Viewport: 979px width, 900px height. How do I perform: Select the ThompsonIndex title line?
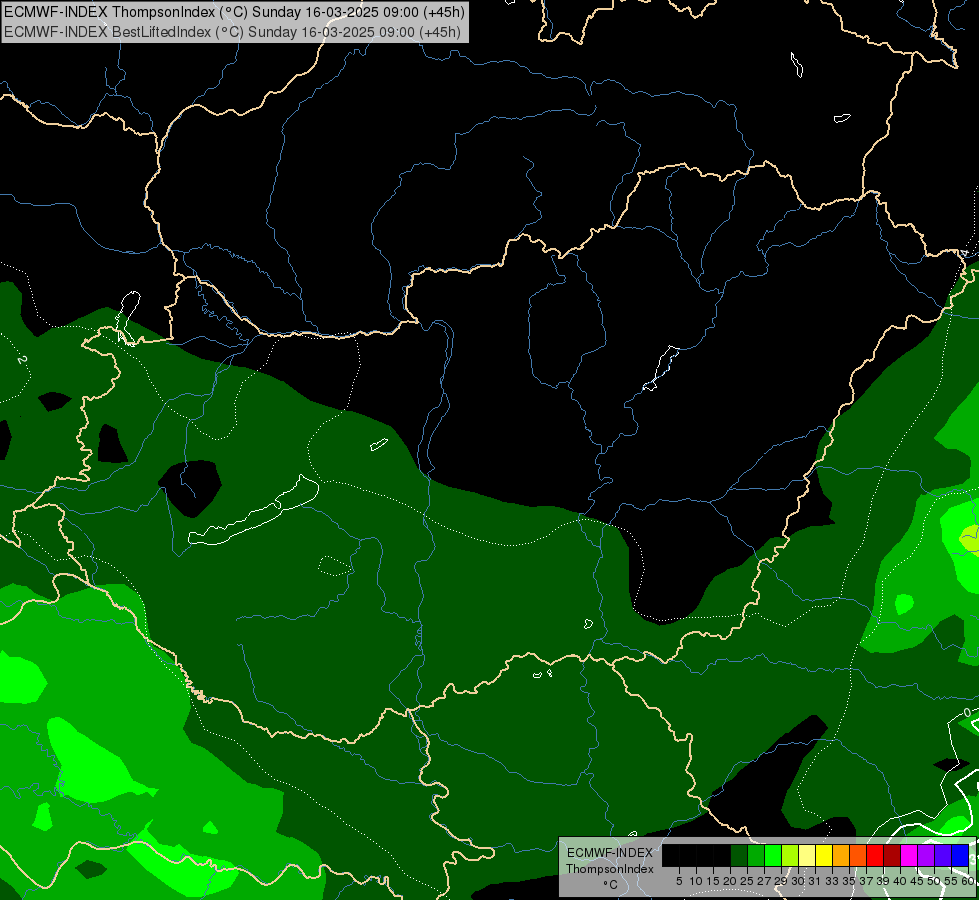click(234, 12)
